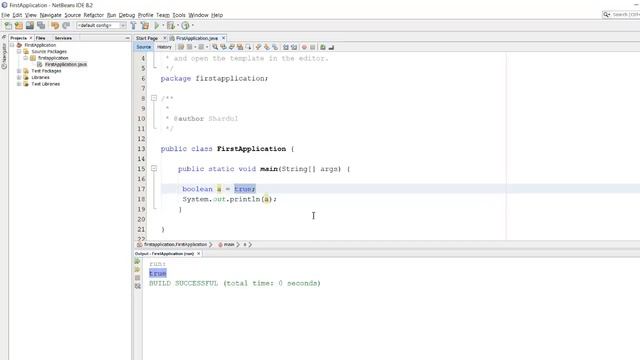Click the Last Edit icon in editor toolbar
This screenshot has width=640, height=360.
(181, 47)
